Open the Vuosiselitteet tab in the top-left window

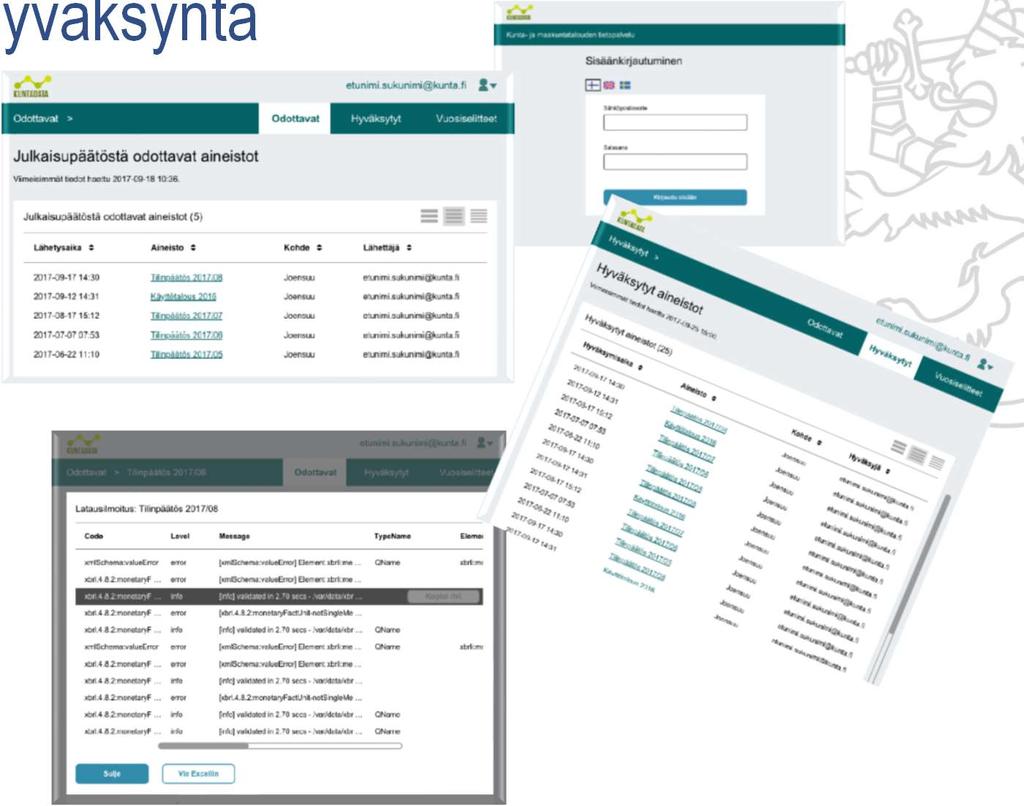click(466, 119)
